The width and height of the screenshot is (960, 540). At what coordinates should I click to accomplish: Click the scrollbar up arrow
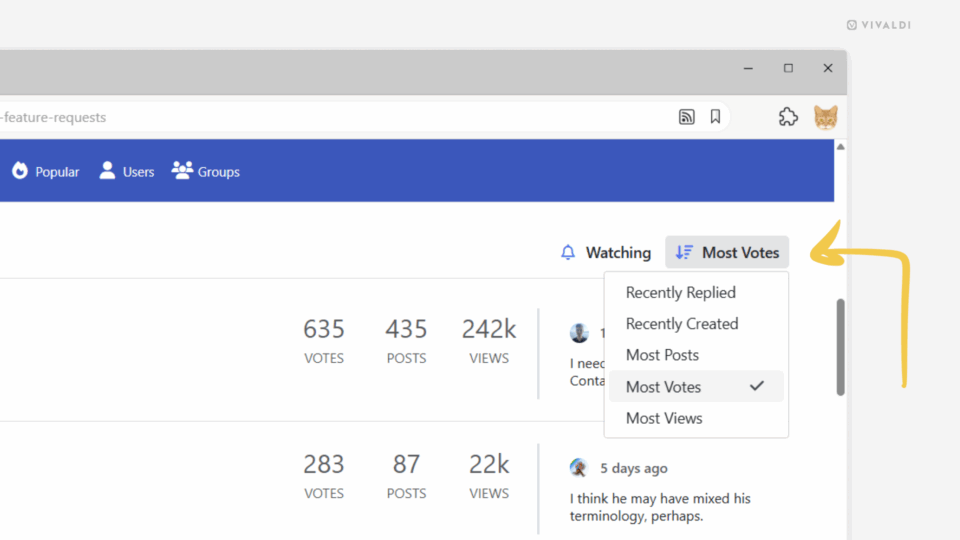(841, 147)
